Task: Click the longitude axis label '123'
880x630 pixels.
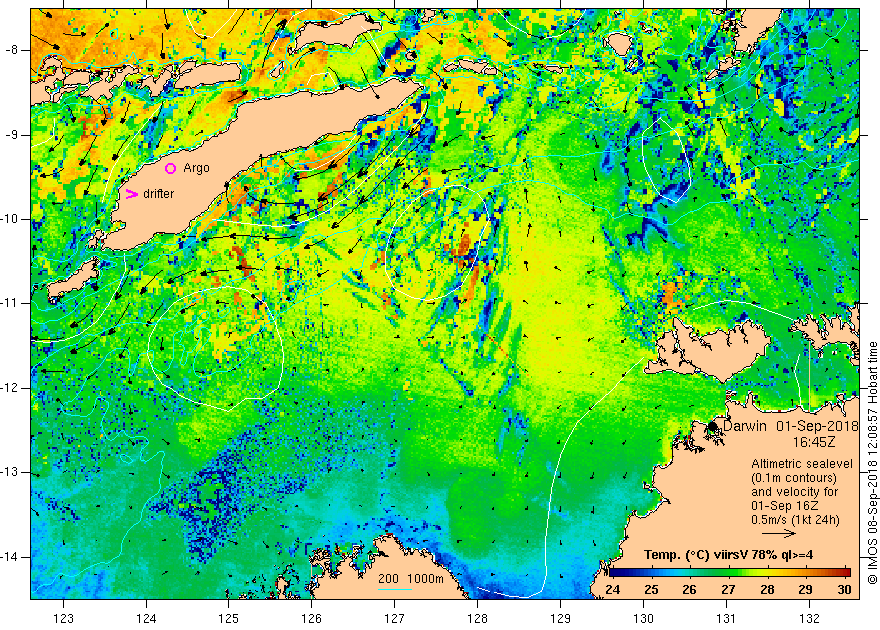Action: point(63,619)
